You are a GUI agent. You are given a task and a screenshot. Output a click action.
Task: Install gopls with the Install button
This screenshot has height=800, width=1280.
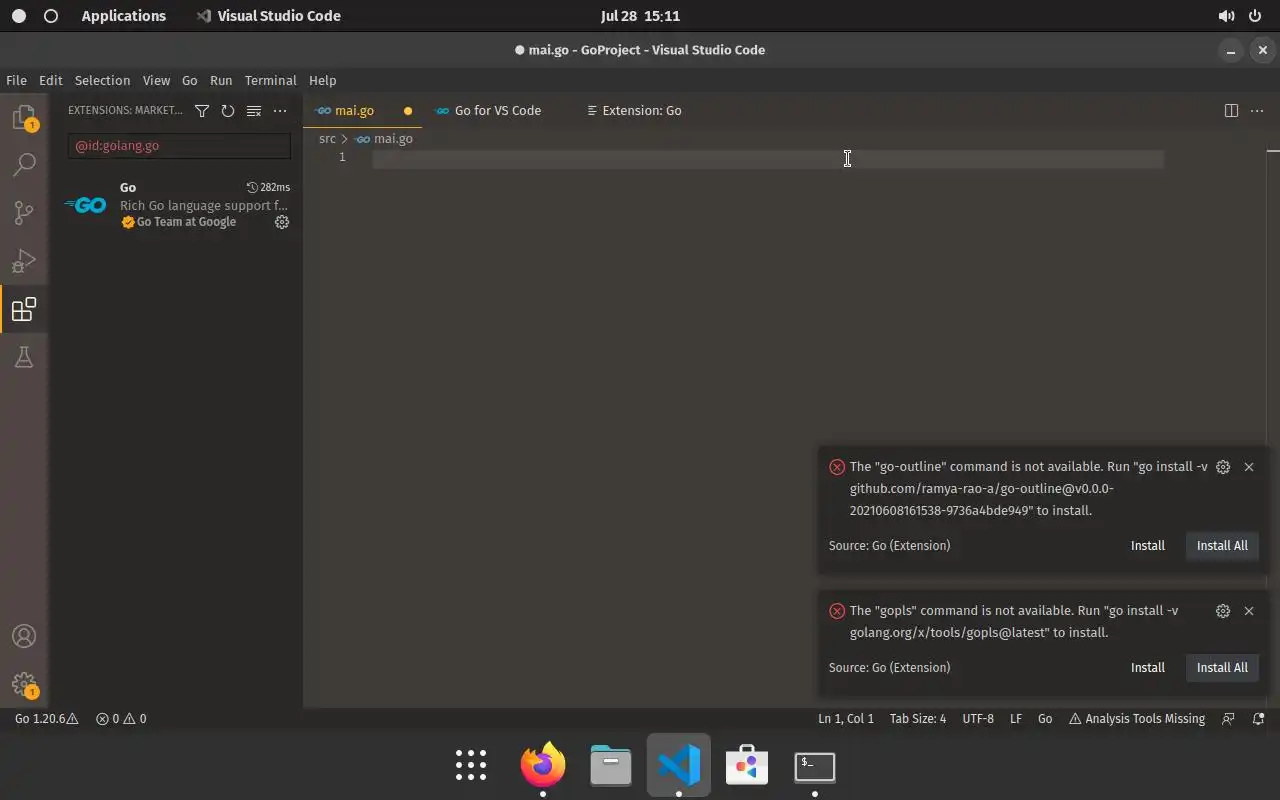pos(1148,668)
